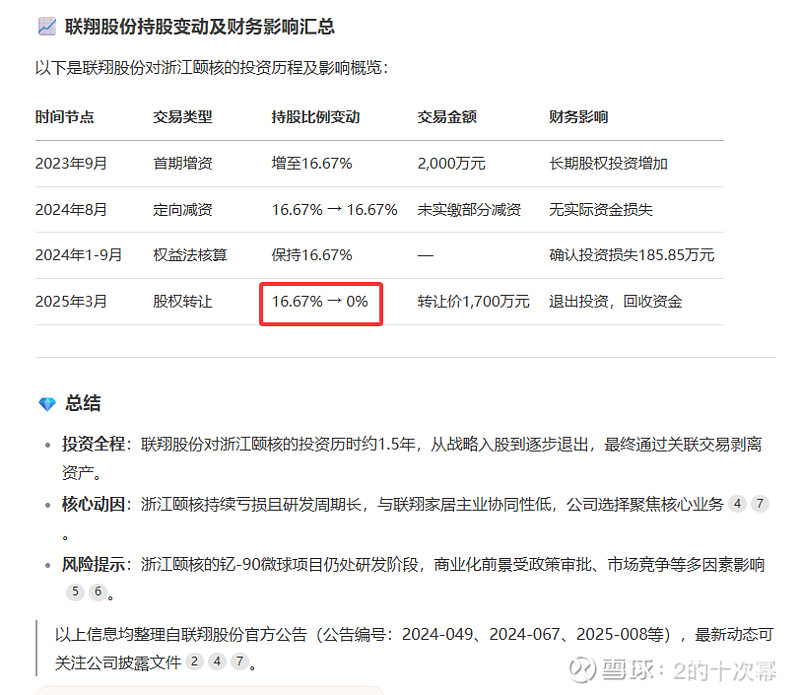Select the 16.67% → 0% cell text
Screen dimensions: 800x695
pos(320,302)
